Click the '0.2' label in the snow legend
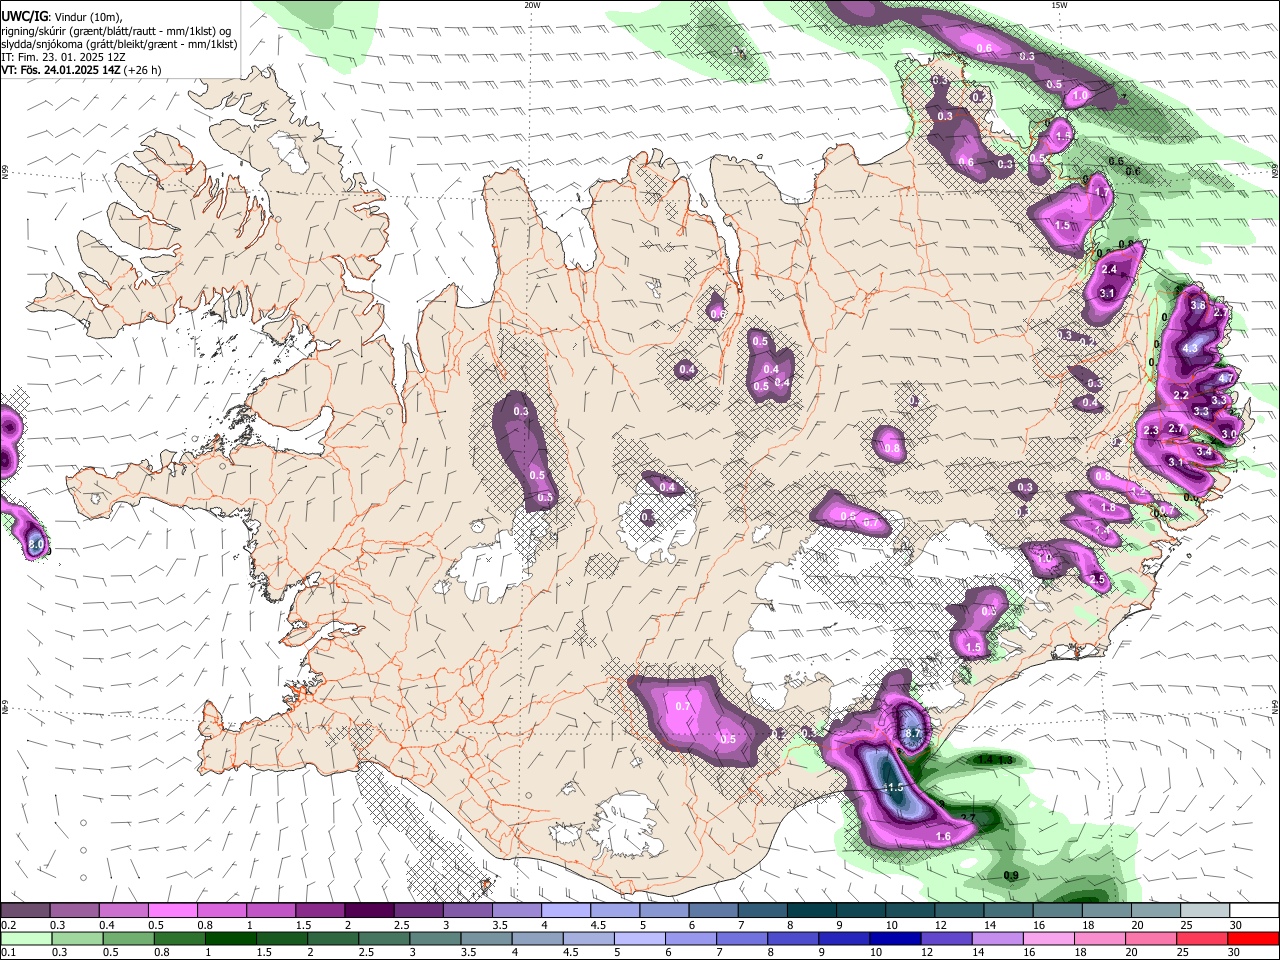 [x=8, y=925]
